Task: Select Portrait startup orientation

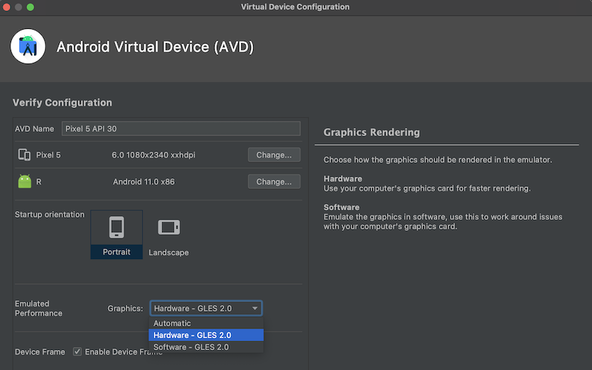Action: pos(116,234)
